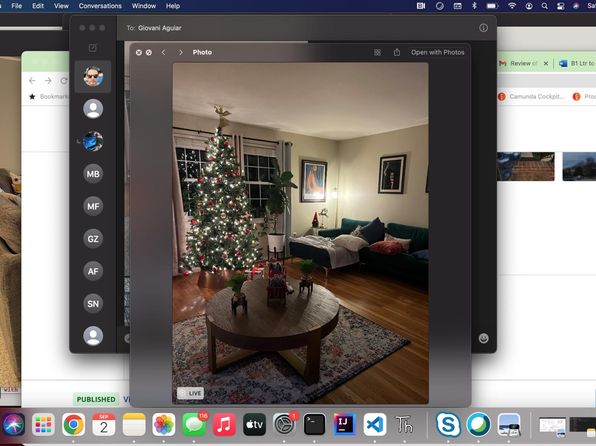Launch Visual Studio Code from the dock
The image size is (596, 446).
point(375,424)
